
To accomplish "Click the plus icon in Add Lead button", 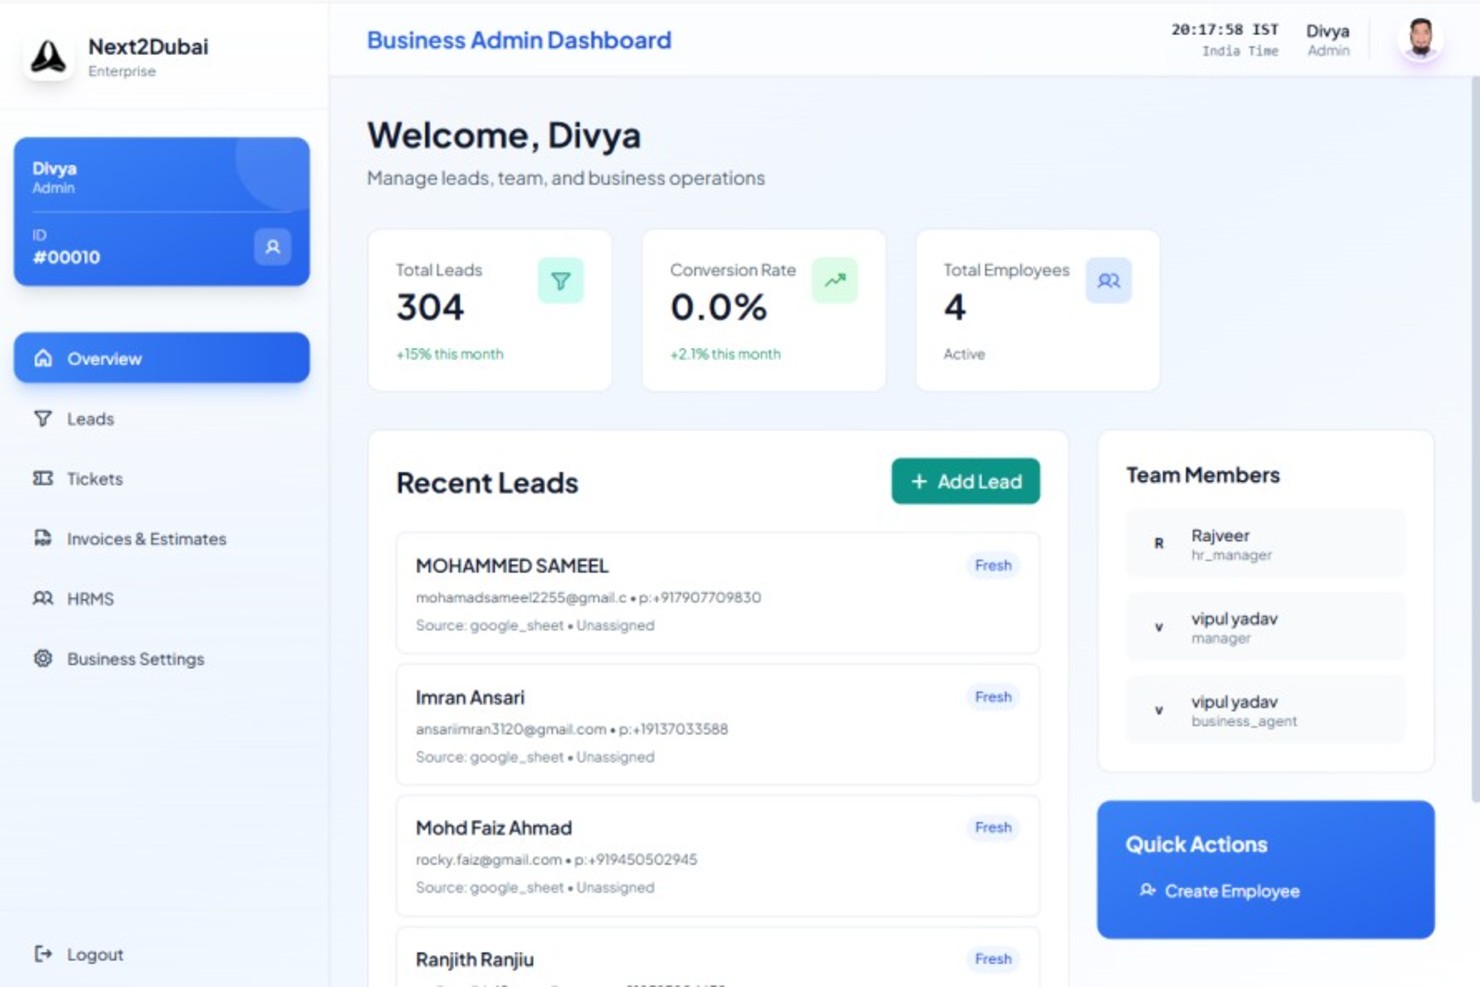I will tap(919, 481).
